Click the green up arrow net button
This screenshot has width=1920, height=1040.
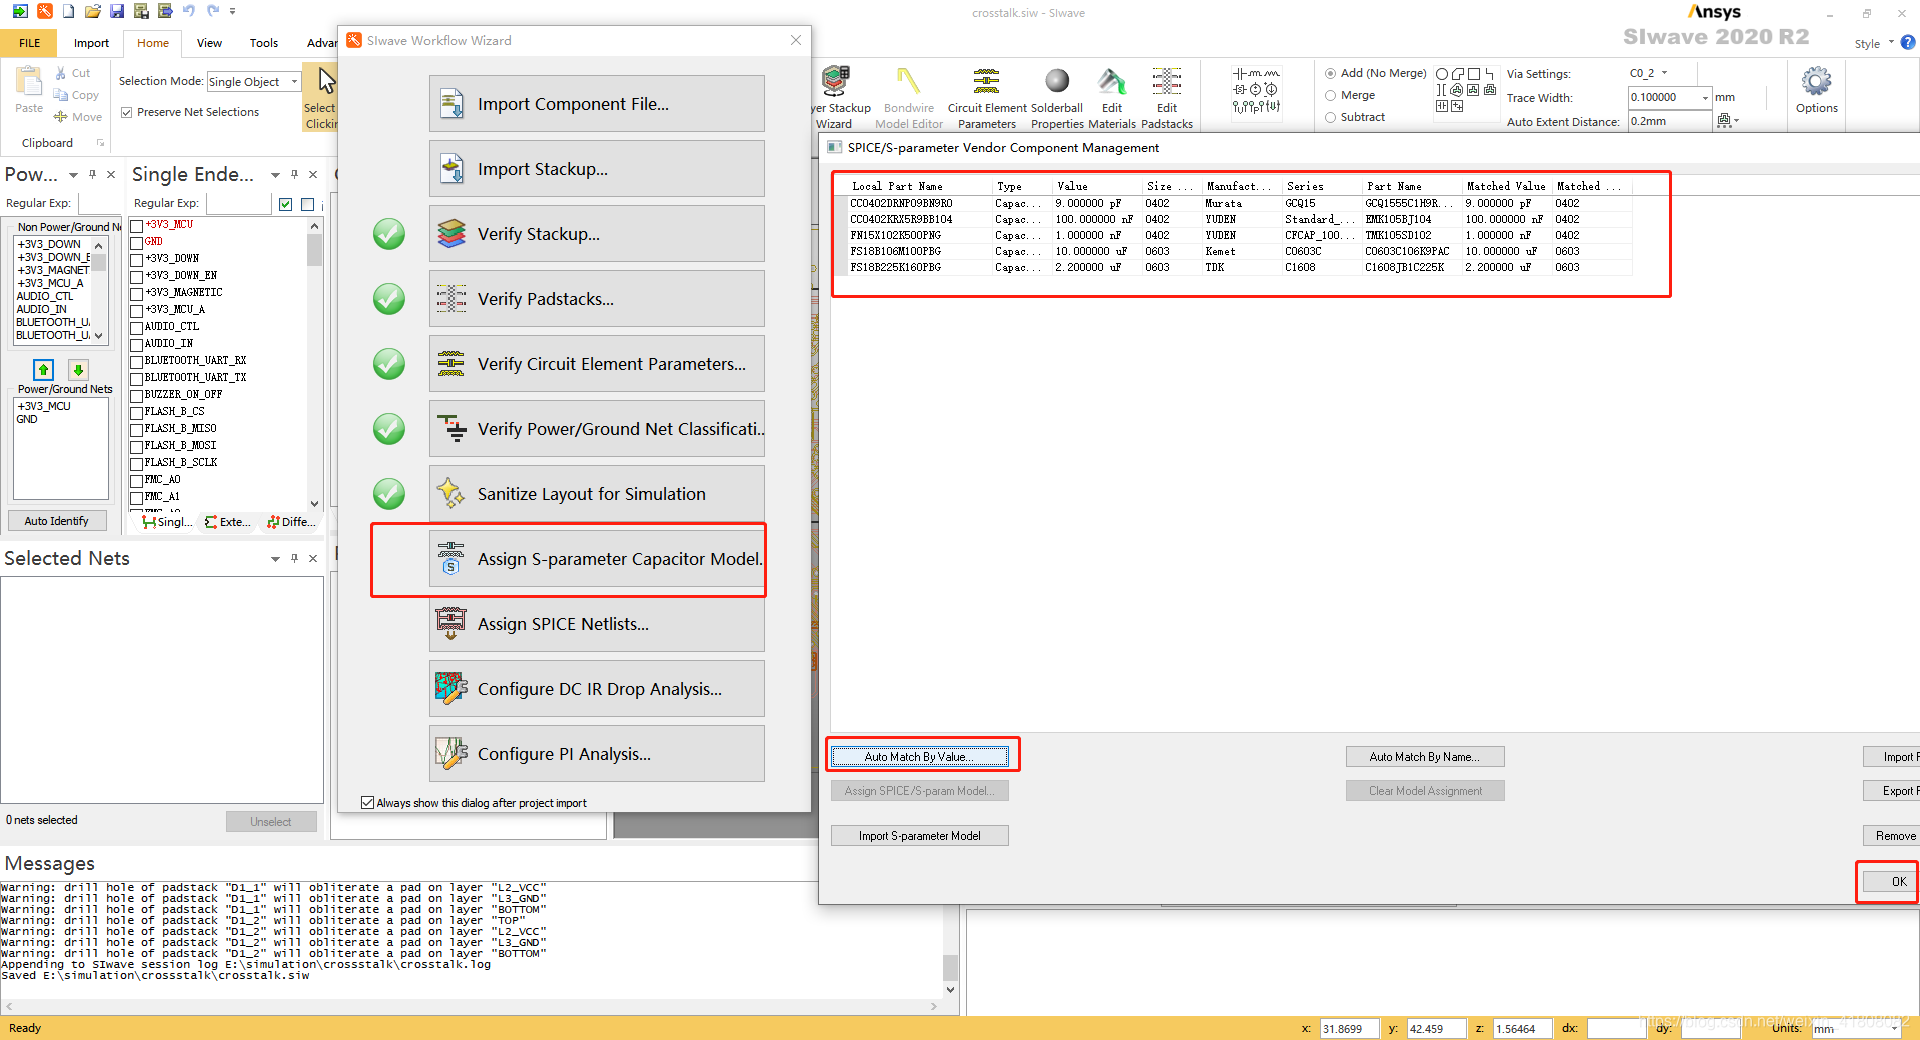coord(43,369)
